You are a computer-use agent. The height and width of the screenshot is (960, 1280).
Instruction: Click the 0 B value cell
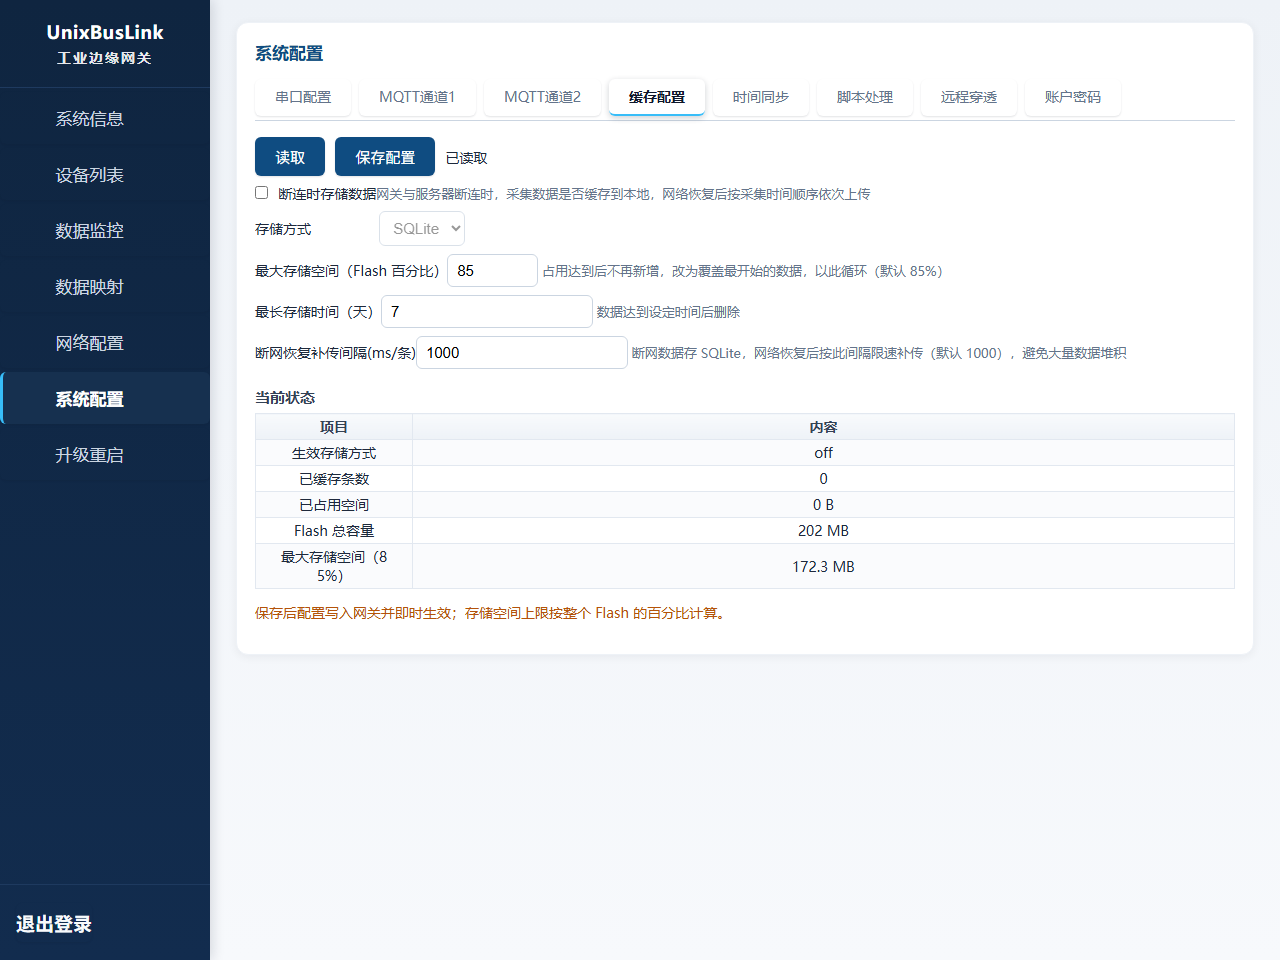coord(823,505)
